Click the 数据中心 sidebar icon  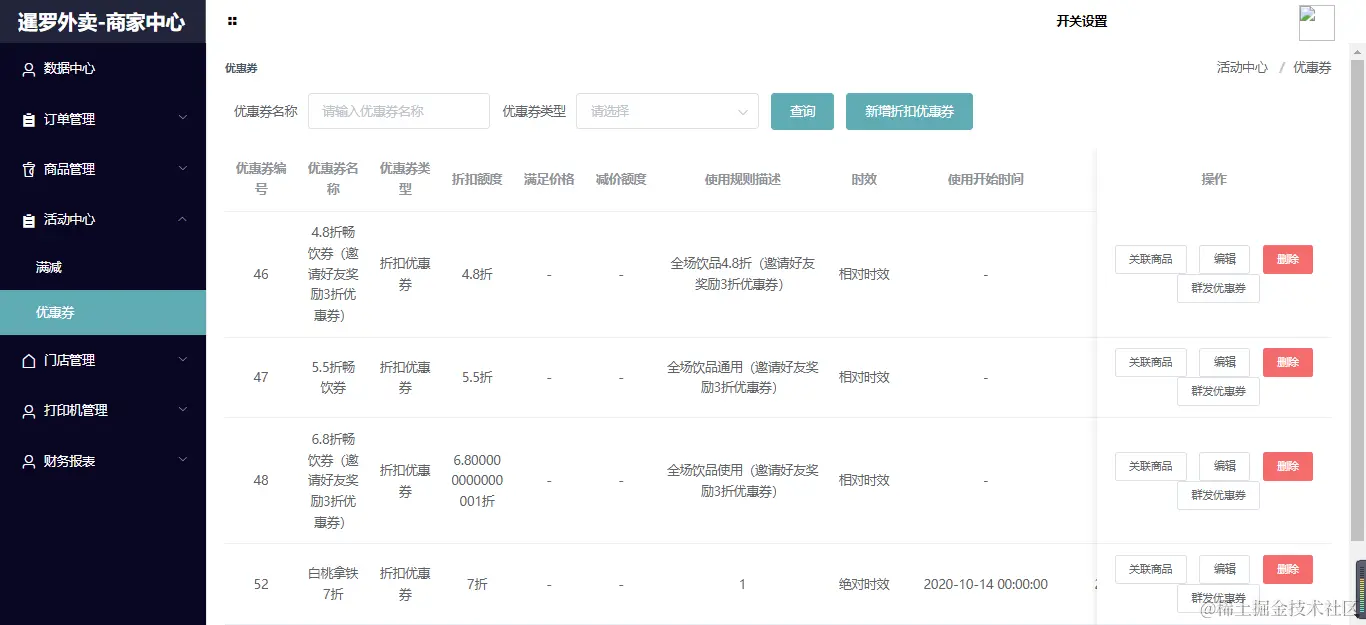click(x=29, y=69)
